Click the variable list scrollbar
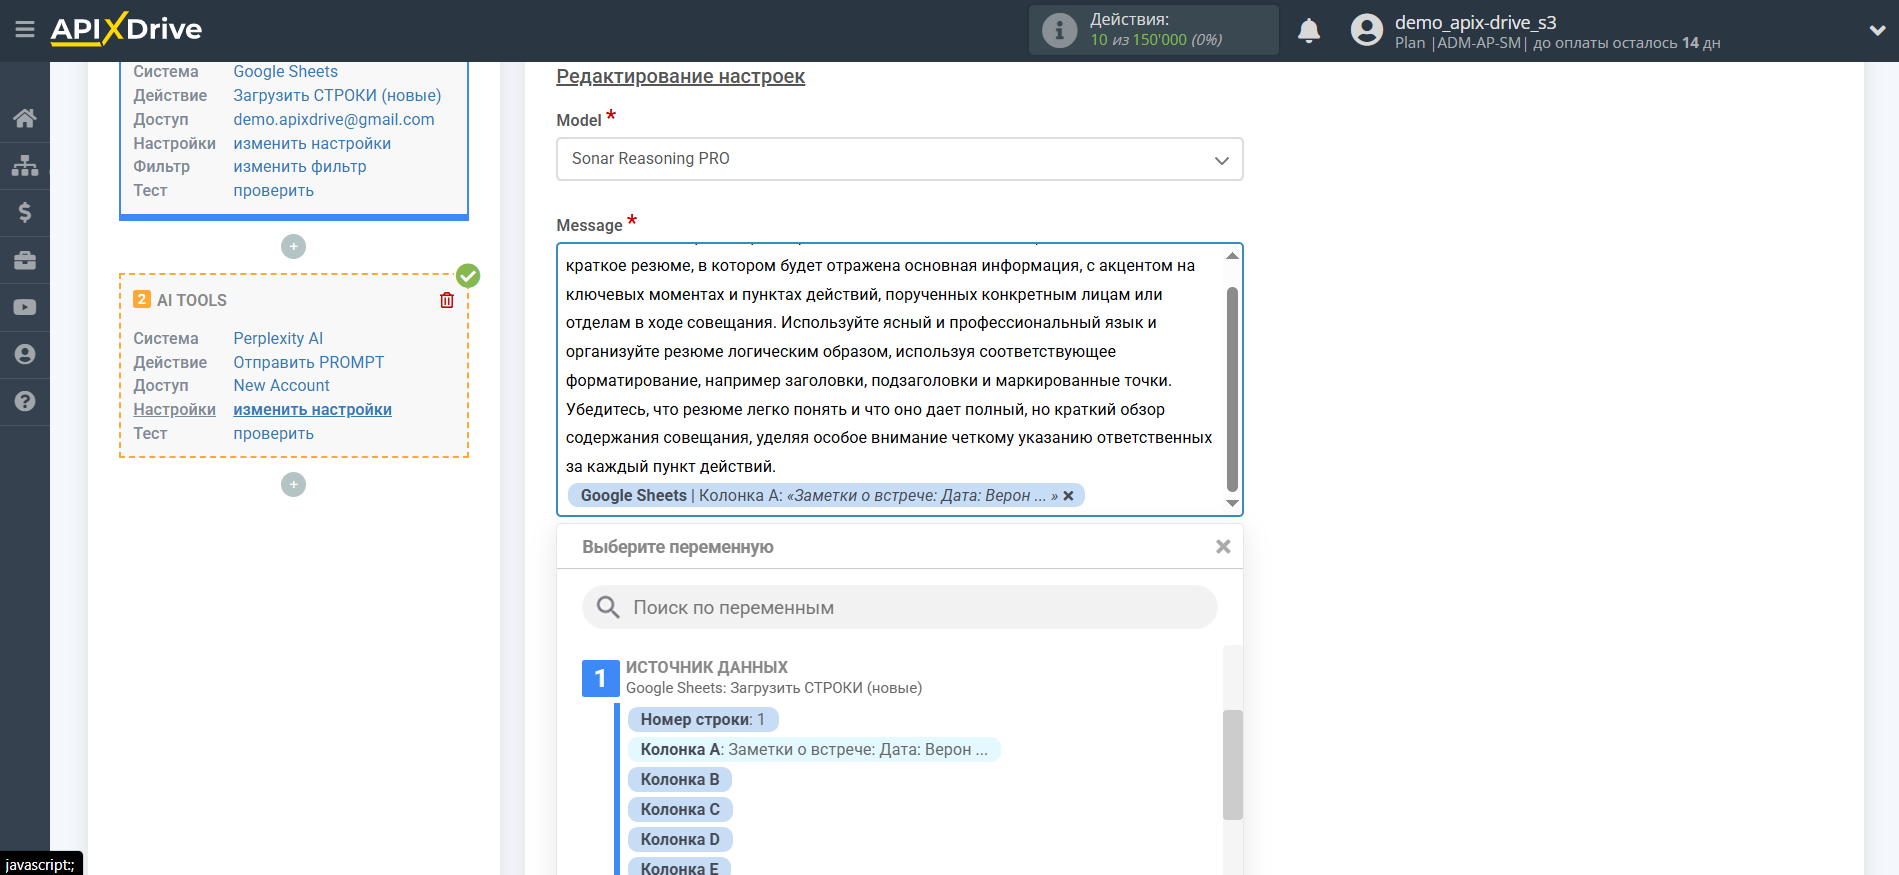 1232,765
